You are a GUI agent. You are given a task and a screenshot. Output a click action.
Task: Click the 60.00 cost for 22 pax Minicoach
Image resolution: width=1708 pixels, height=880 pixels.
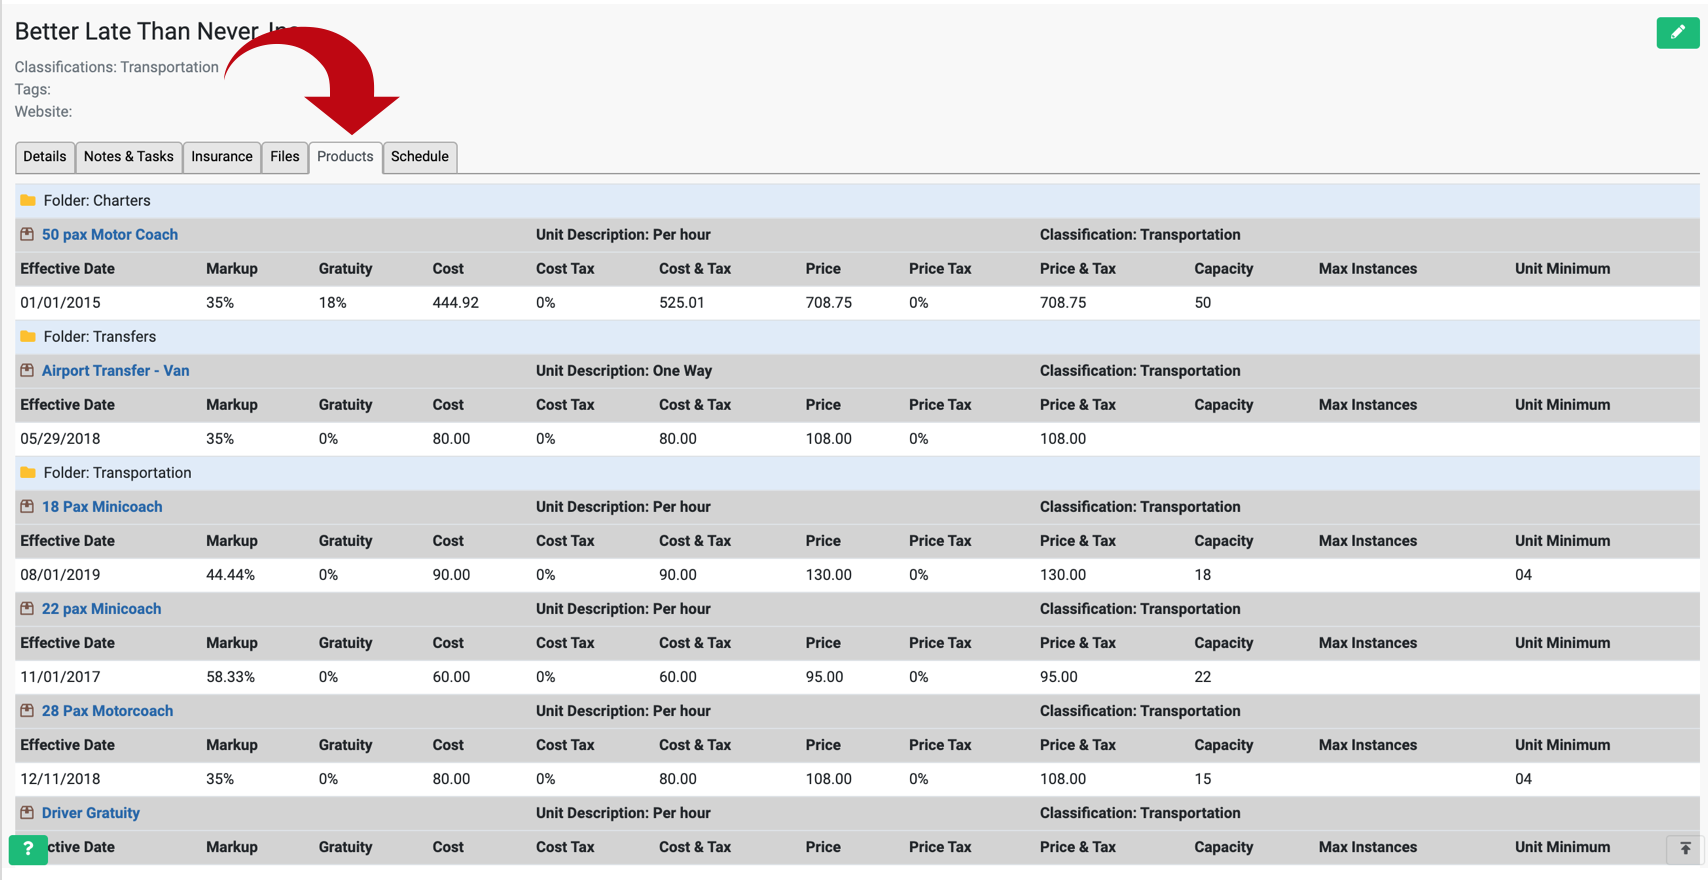tap(451, 676)
